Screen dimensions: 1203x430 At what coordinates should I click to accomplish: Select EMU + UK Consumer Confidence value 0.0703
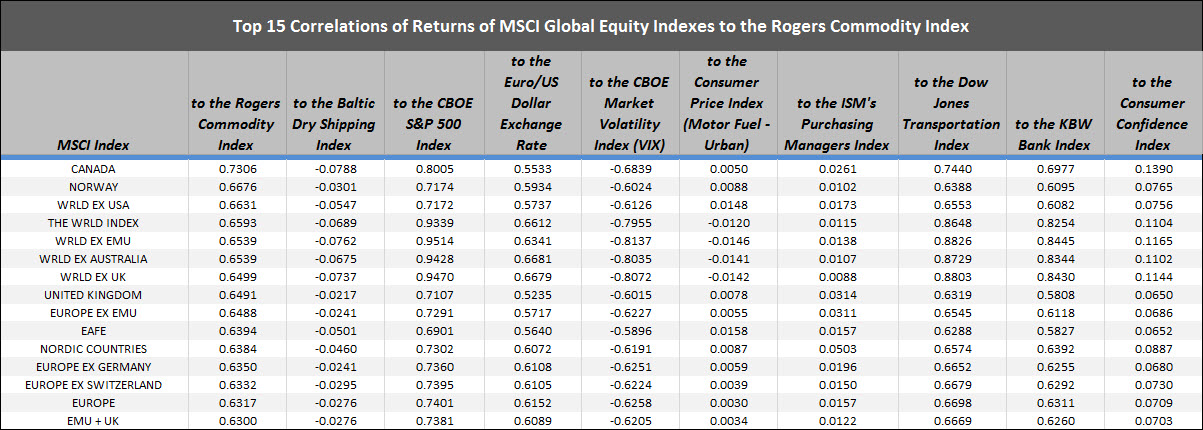click(x=1151, y=421)
